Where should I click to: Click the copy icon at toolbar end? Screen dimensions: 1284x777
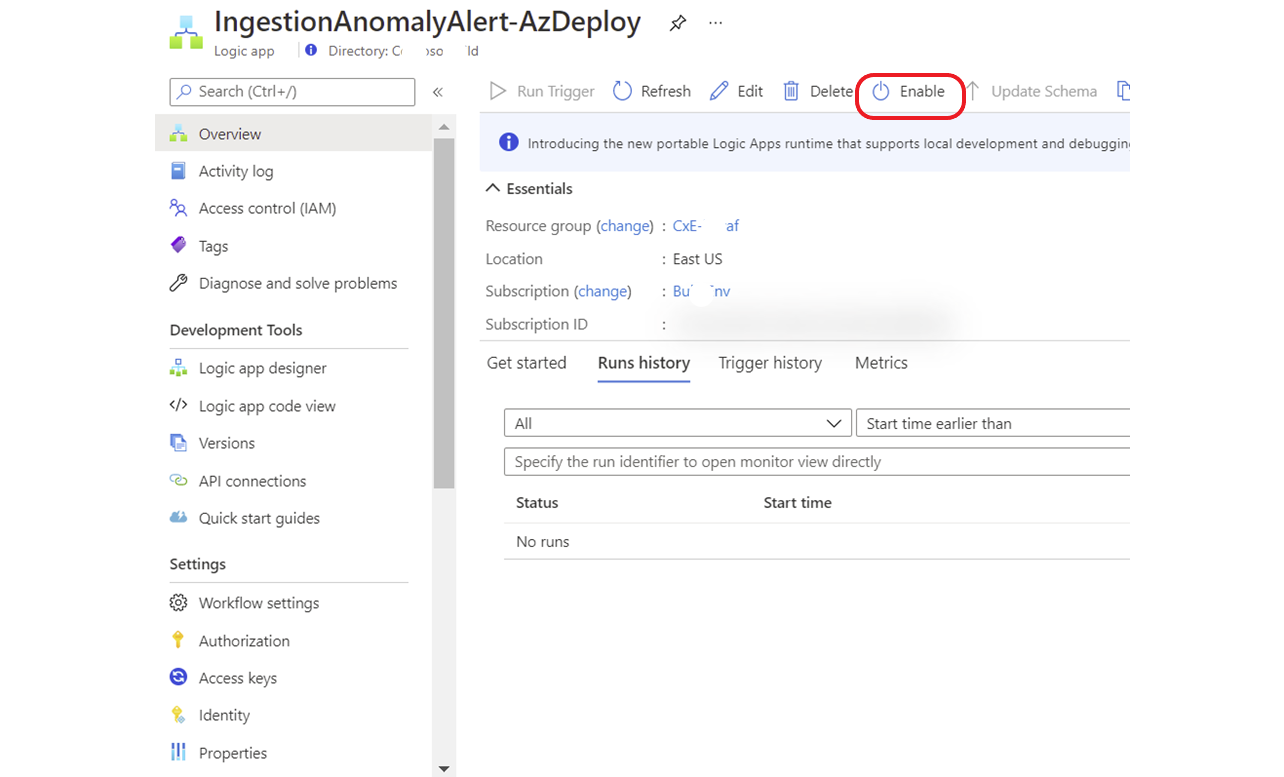(1123, 91)
